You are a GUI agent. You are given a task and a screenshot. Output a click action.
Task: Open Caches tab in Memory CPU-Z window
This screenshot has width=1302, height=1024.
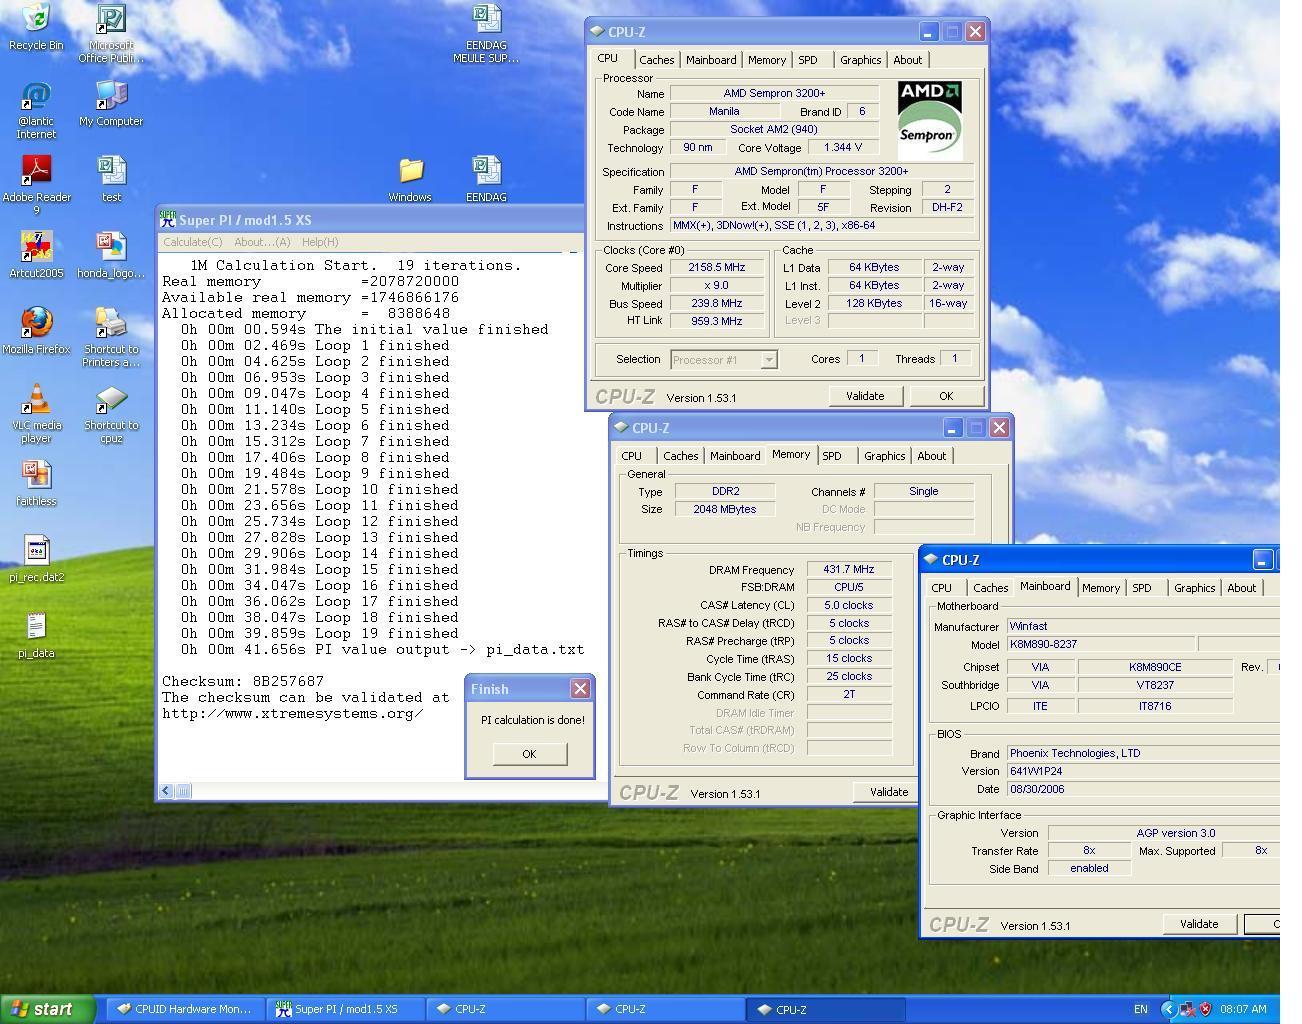680,456
